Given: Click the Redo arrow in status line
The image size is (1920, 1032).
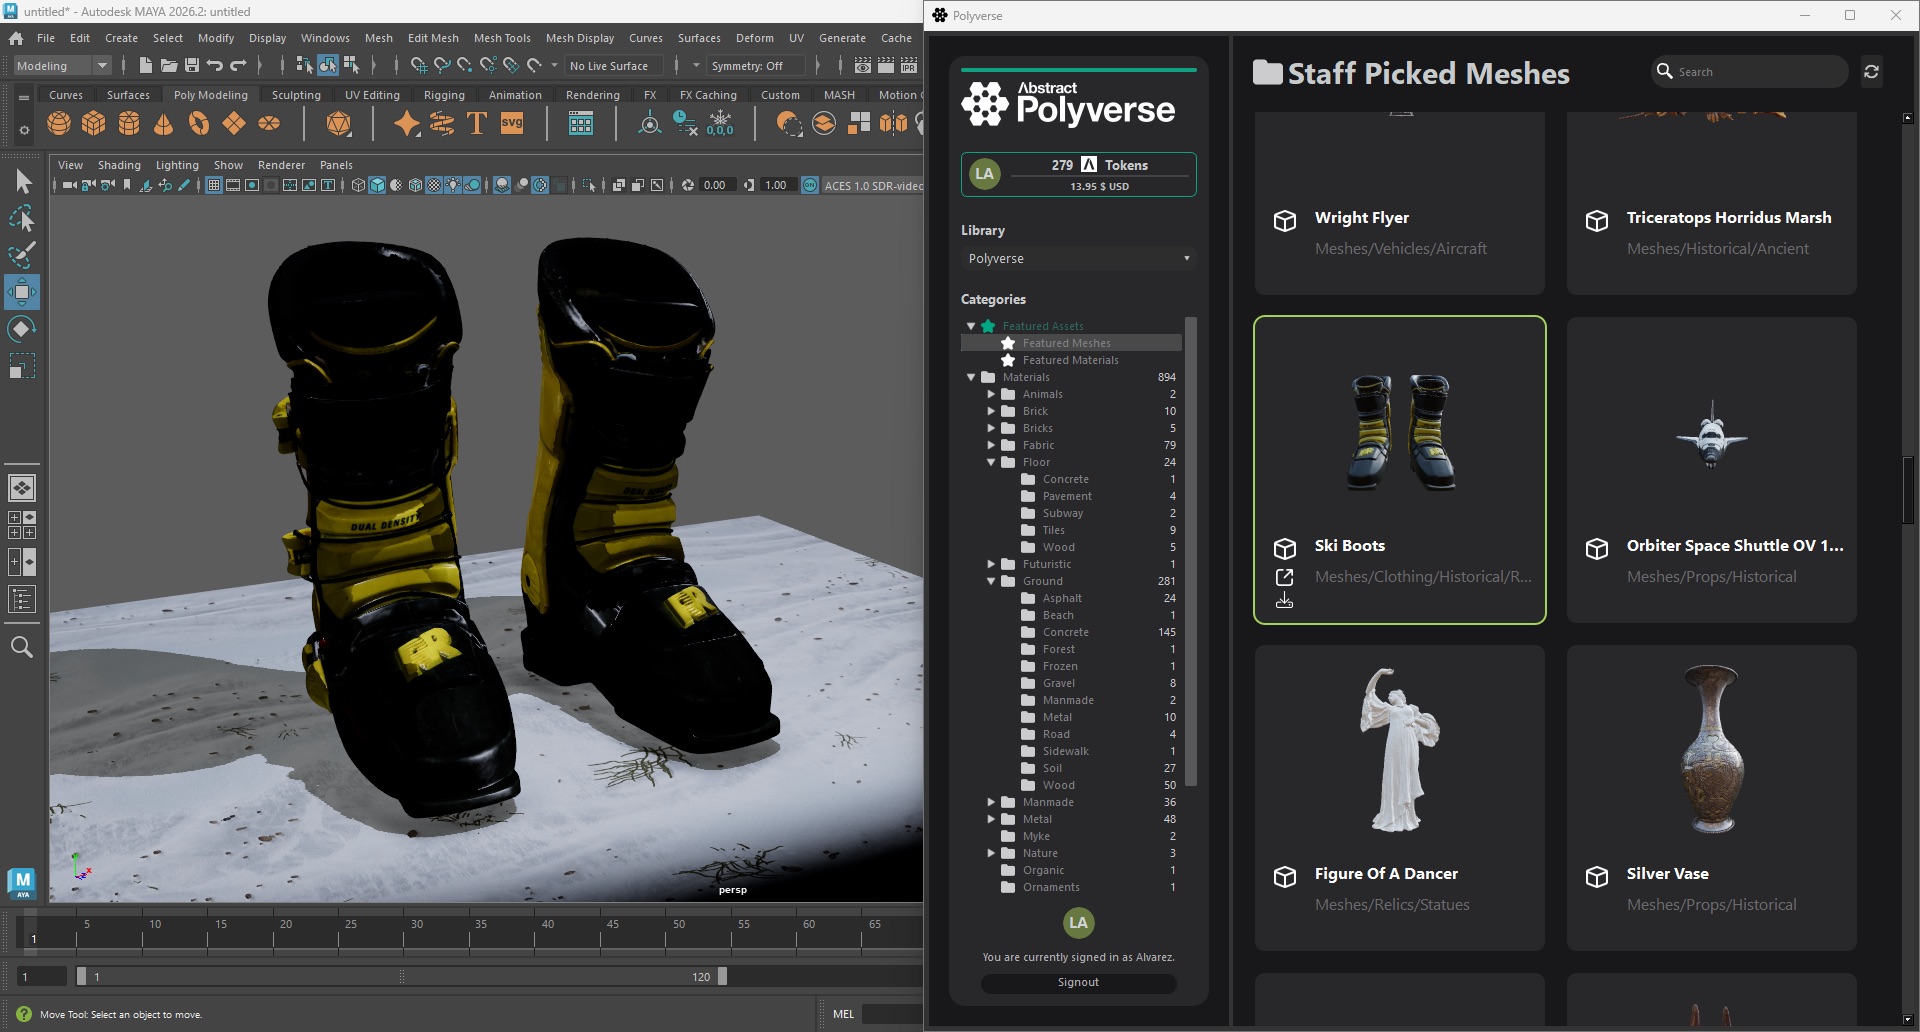Looking at the screenshot, I should coord(238,66).
